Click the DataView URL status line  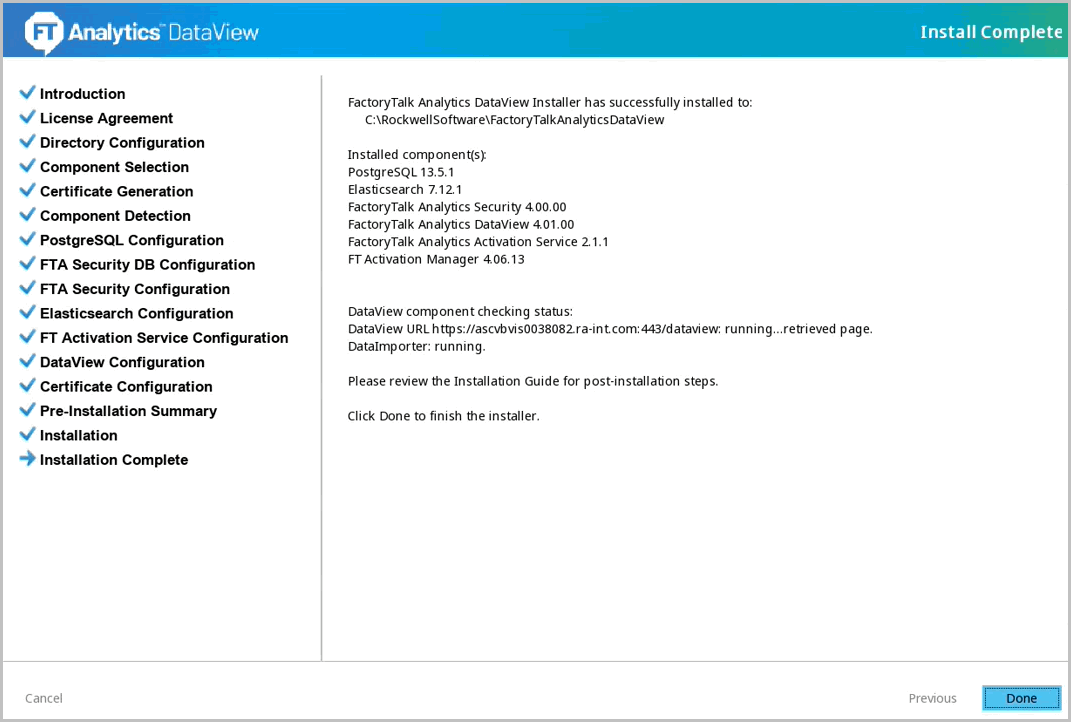coord(610,329)
